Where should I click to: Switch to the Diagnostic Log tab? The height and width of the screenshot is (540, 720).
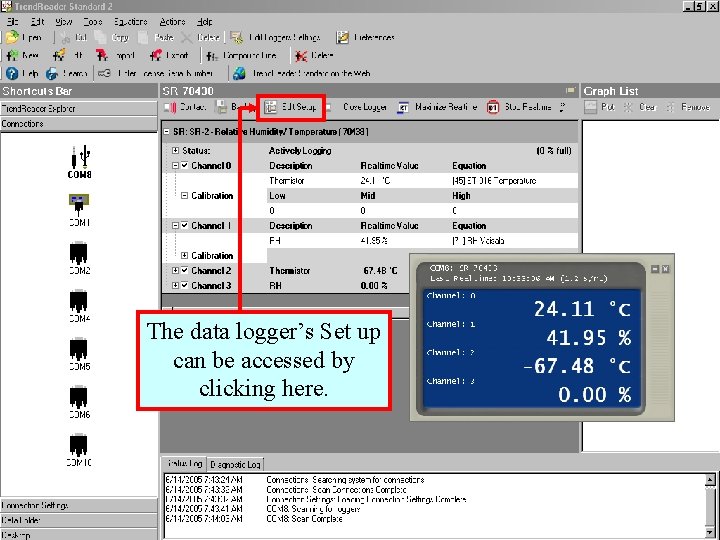235,464
